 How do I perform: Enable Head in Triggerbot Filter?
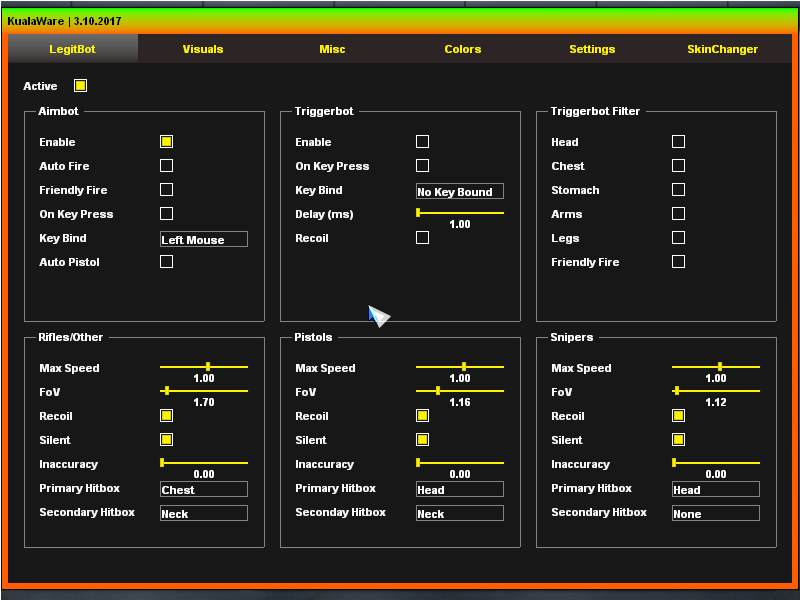pyautogui.click(x=678, y=142)
